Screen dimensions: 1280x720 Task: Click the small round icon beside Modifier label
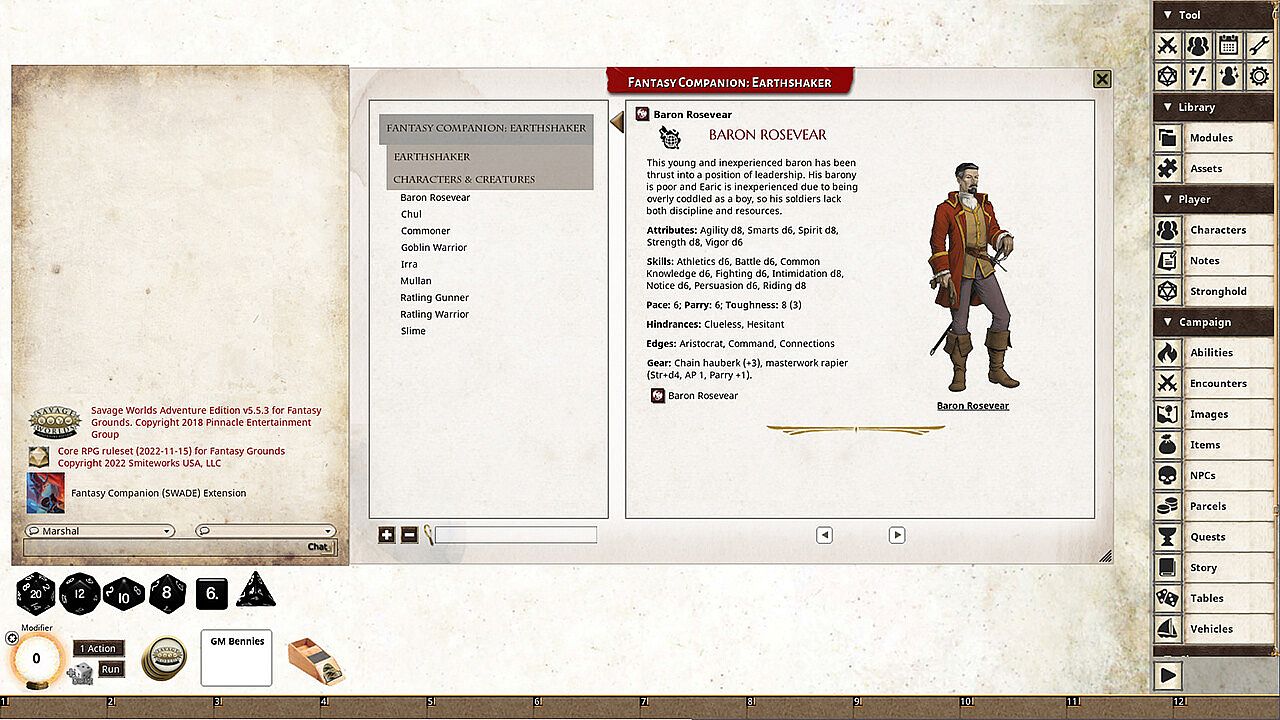pyautogui.click(x=12, y=638)
